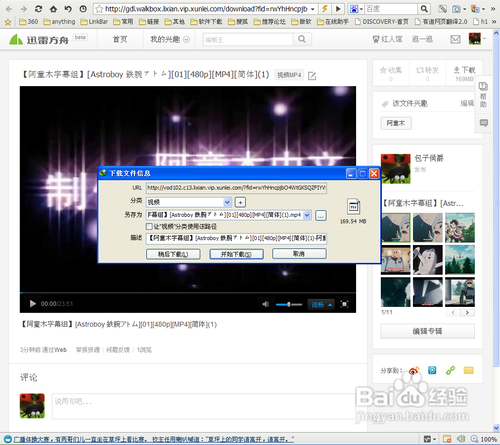Click the user avatar in the site header
Screen dimensions: 500x445
pyautogui.click(x=475, y=39)
